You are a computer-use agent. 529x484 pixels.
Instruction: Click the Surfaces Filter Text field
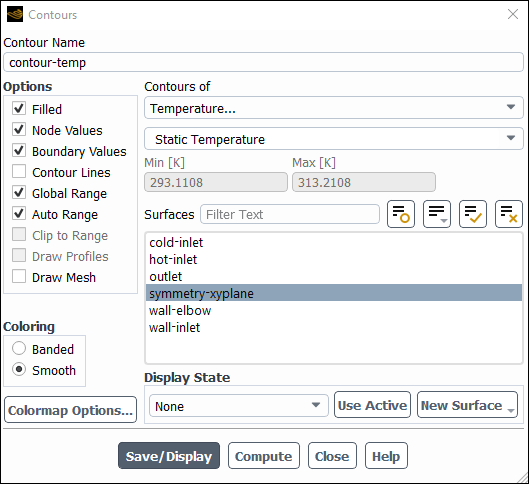[290, 214]
